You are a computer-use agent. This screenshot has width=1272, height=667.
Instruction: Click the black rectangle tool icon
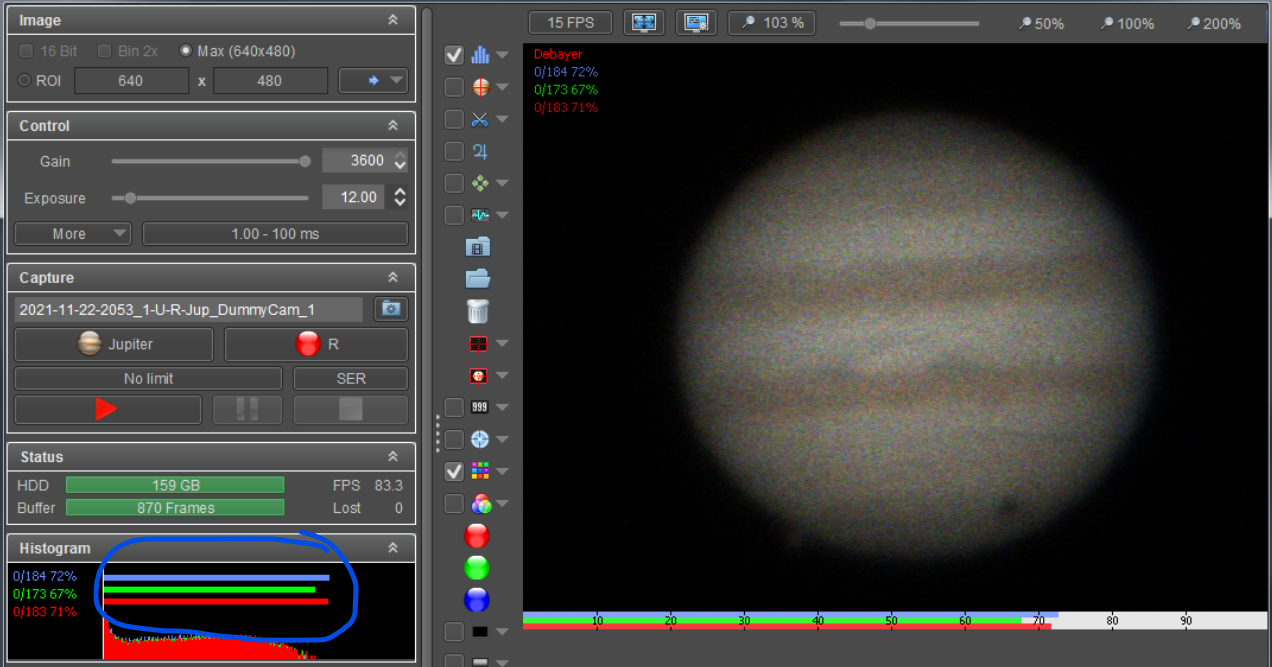click(x=480, y=631)
